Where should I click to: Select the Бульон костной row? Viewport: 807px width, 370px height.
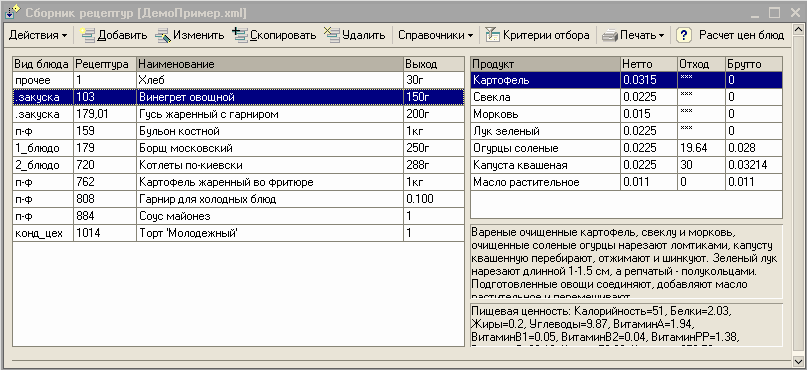pos(238,131)
